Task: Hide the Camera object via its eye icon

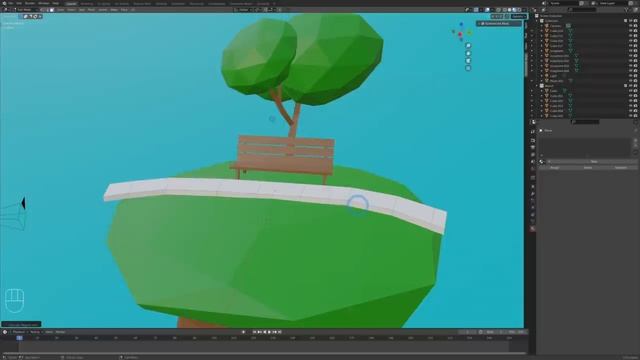Action: pos(631,26)
